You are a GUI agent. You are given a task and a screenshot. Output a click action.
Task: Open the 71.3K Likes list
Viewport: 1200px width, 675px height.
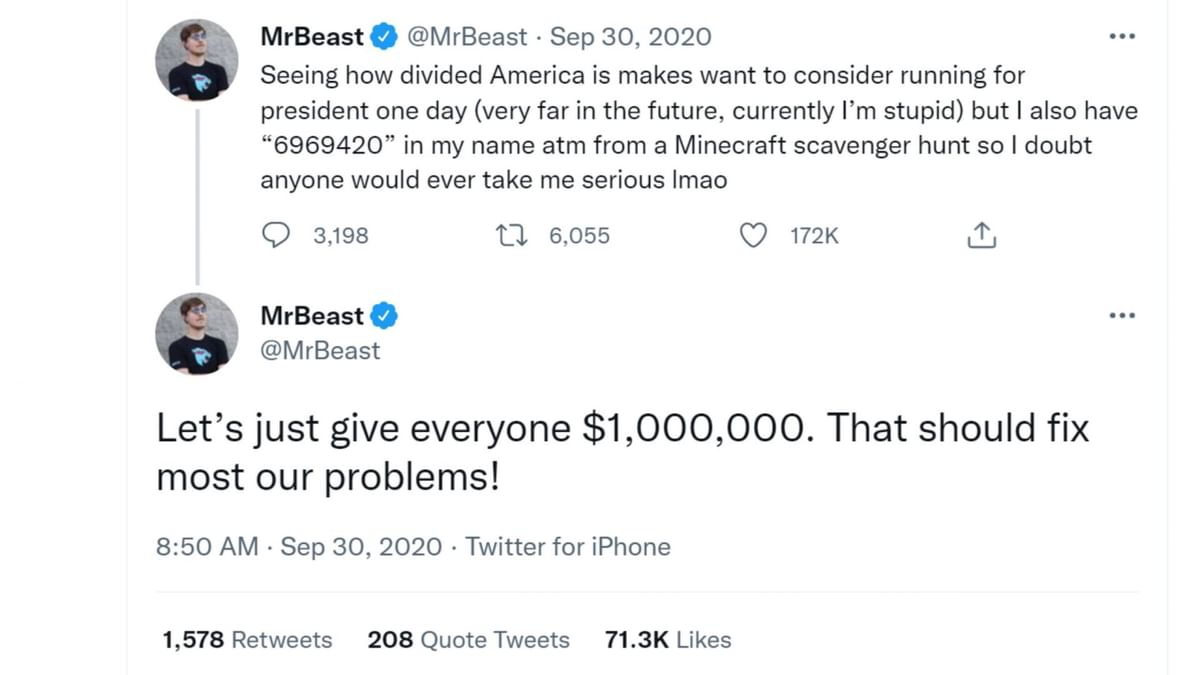(667, 640)
